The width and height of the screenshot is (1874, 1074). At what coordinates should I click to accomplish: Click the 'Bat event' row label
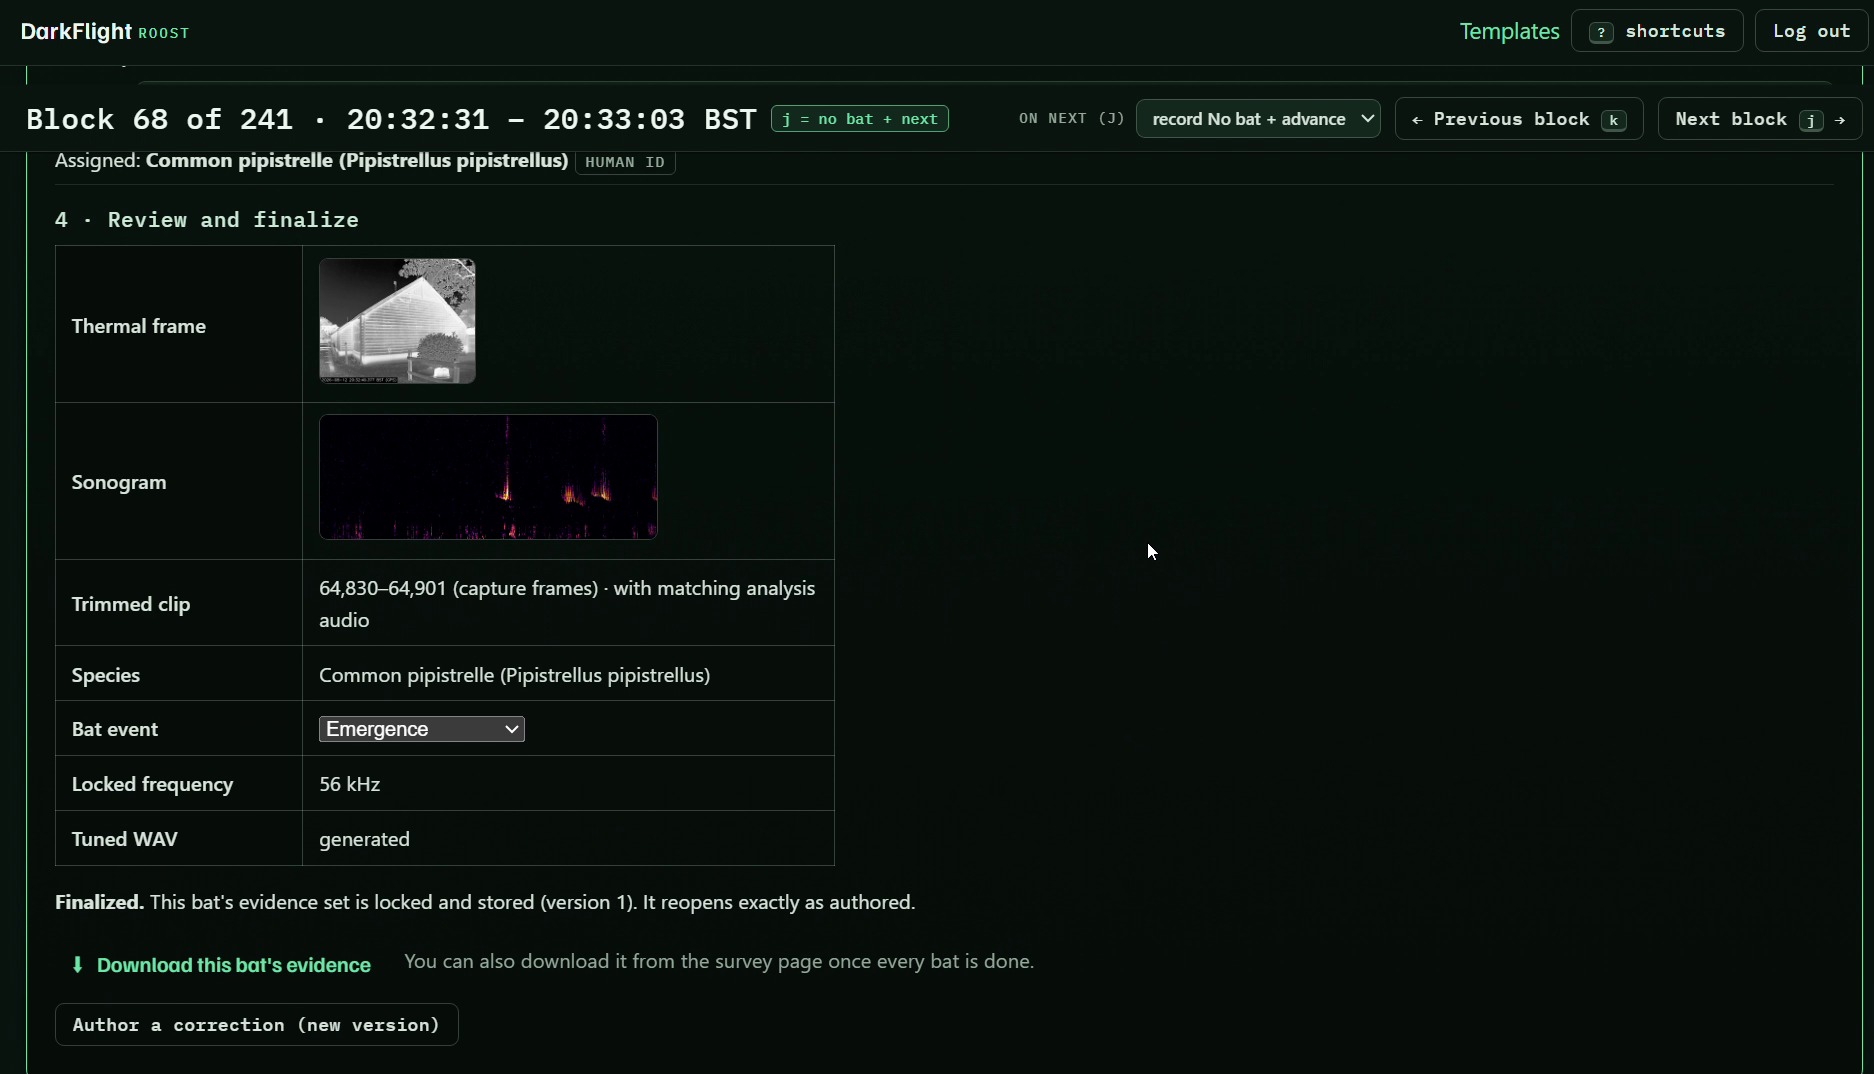coord(115,729)
